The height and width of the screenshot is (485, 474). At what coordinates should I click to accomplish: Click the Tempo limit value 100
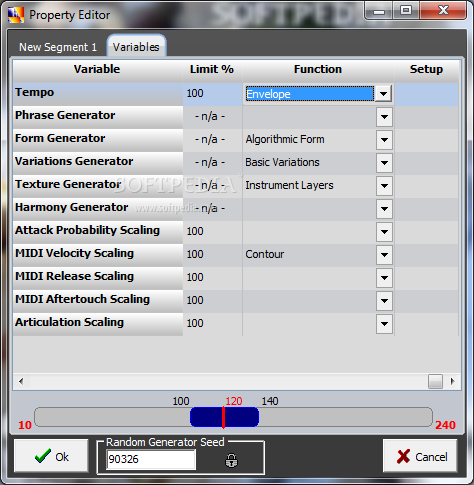195,93
